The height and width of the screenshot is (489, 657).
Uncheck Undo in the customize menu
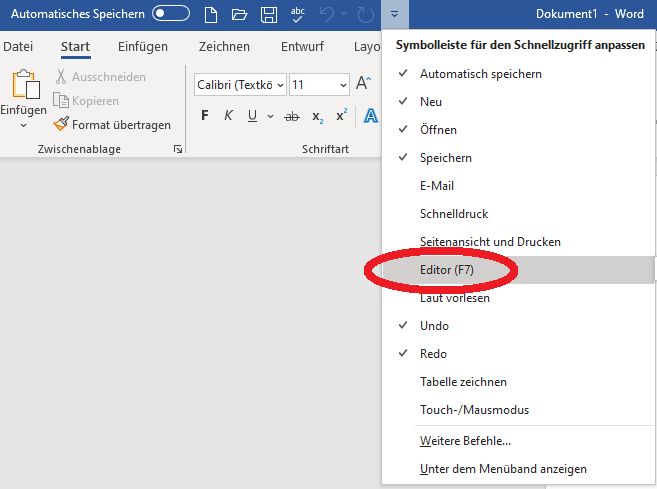click(518, 326)
